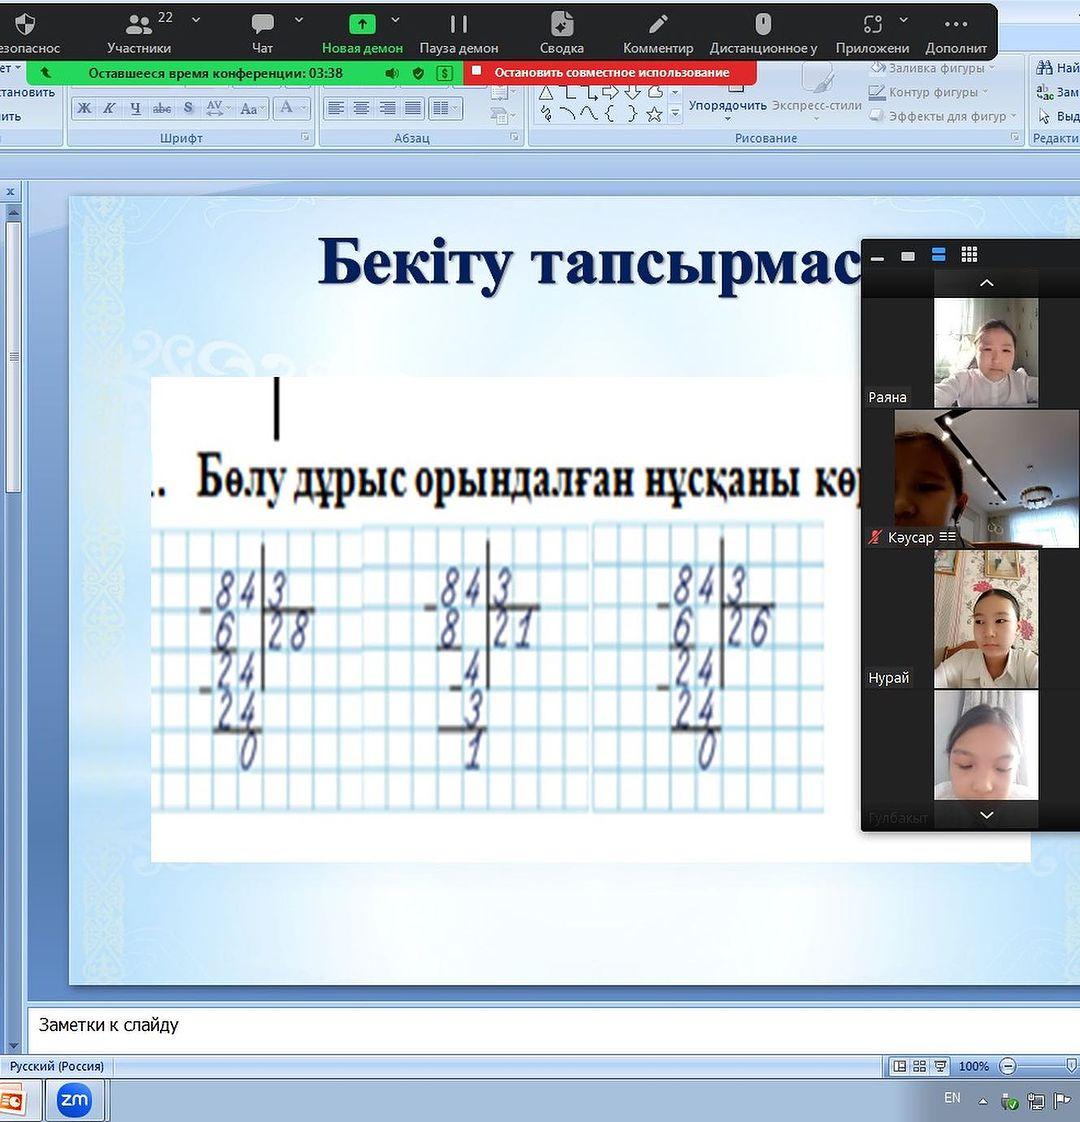Expand arrow next to Участники
Viewport: 1080px width, 1122px height.
(x=196, y=20)
